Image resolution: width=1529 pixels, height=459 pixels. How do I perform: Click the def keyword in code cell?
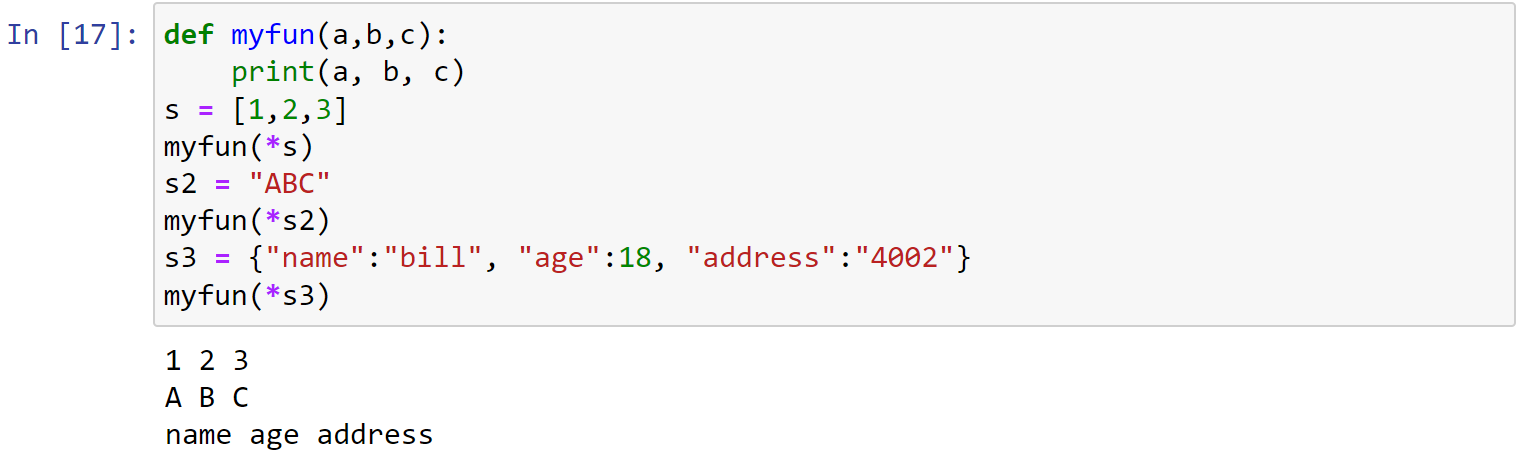tap(189, 35)
